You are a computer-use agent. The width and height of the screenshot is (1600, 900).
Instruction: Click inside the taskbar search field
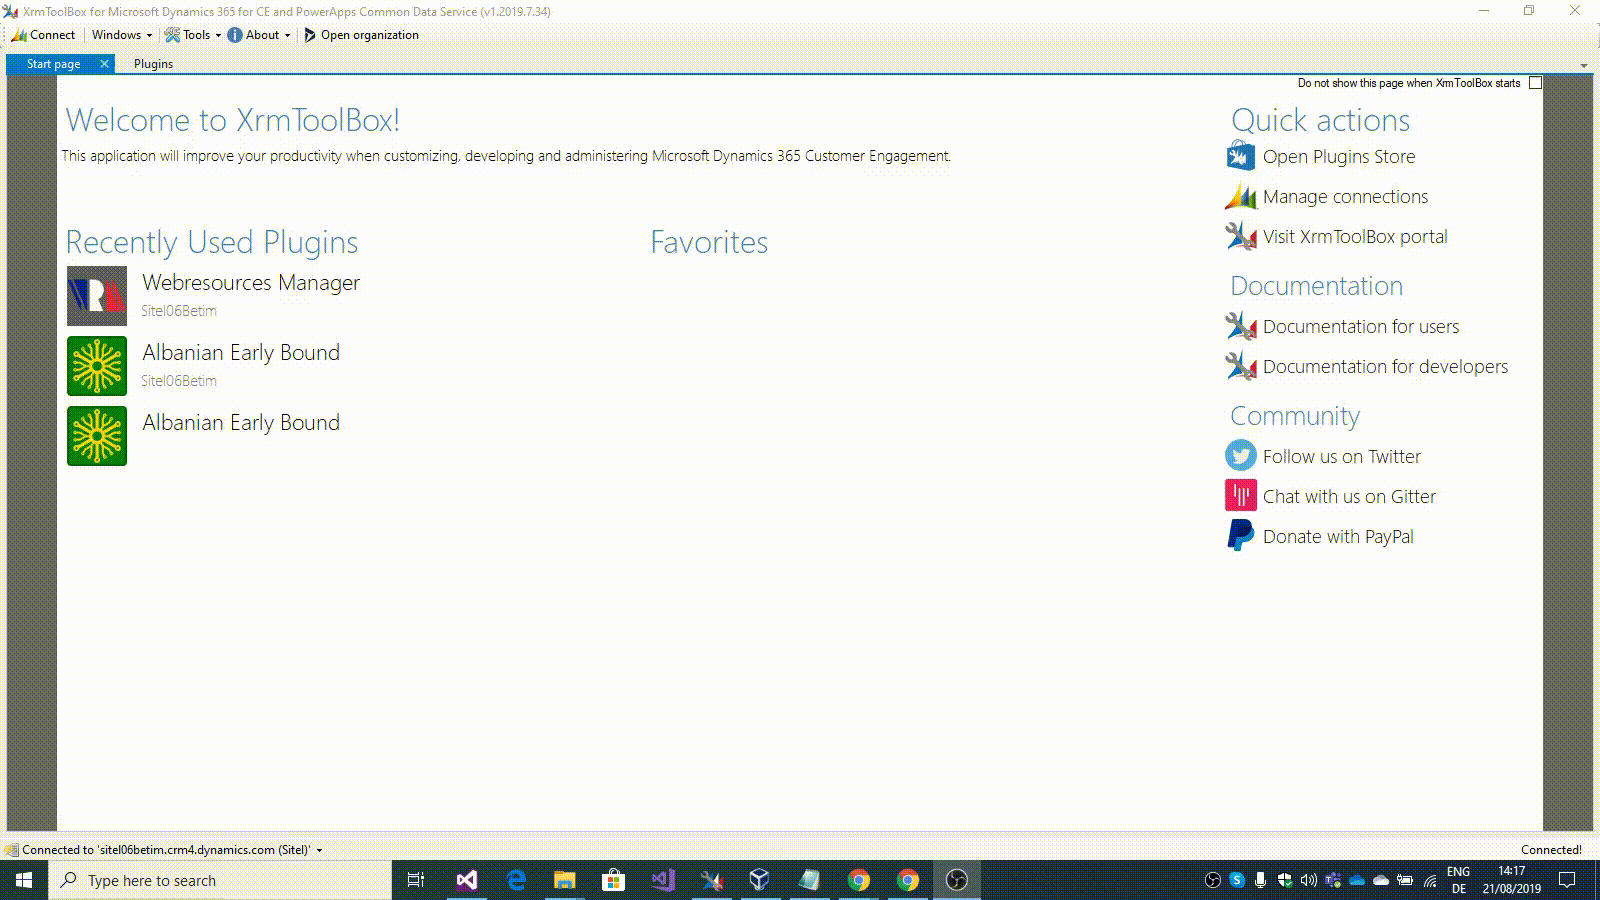pyautogui.click(x=200, y=880)
